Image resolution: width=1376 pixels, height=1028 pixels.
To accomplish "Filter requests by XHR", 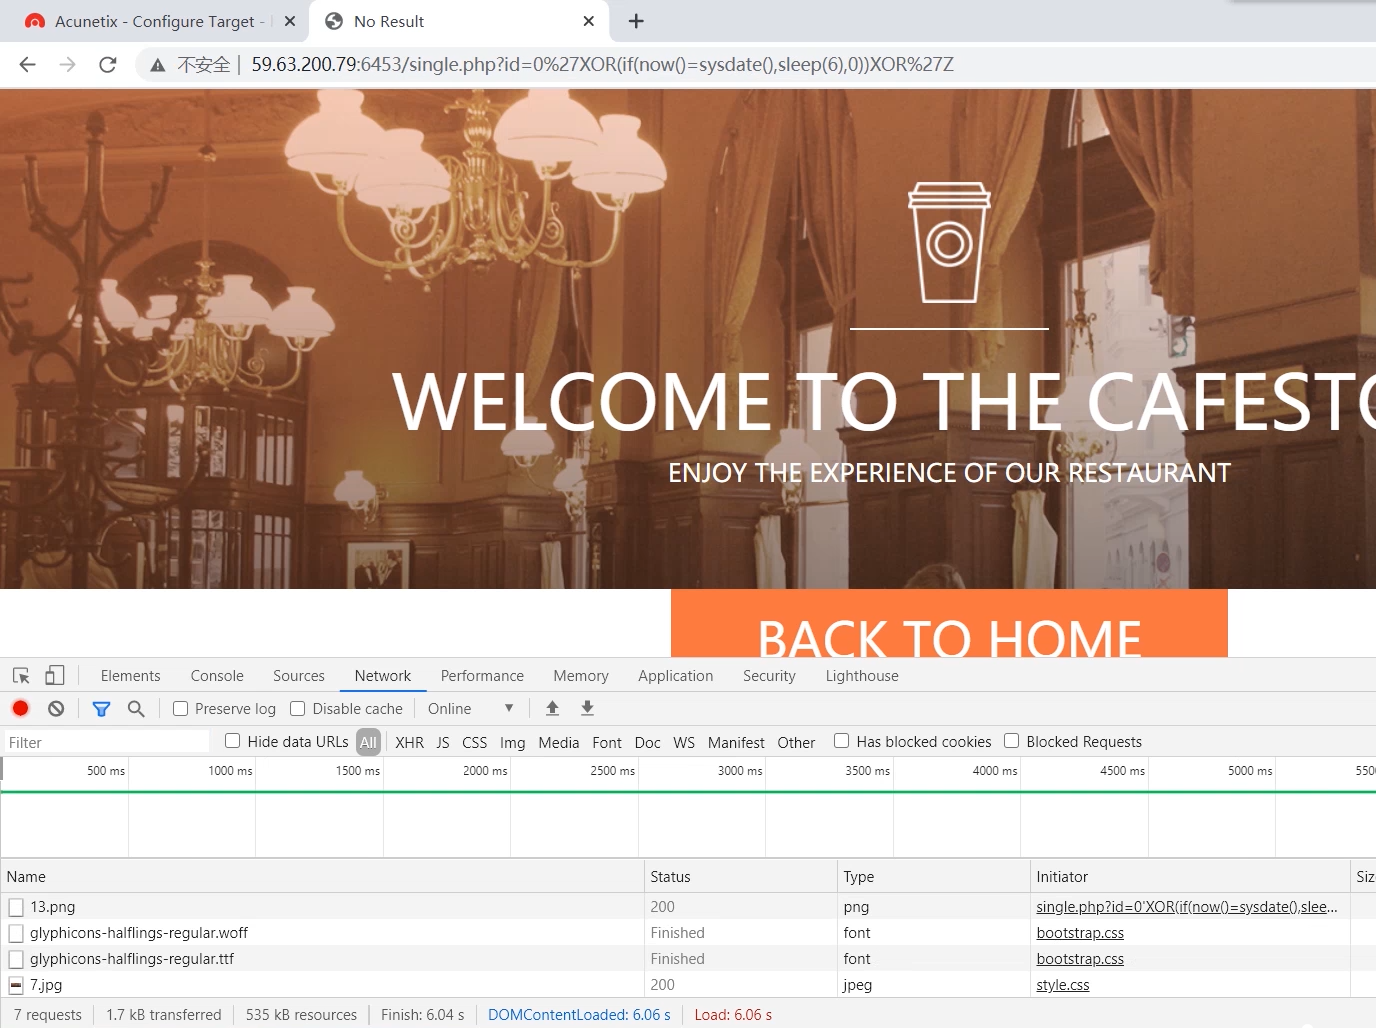I will click(x=409, y=742).
